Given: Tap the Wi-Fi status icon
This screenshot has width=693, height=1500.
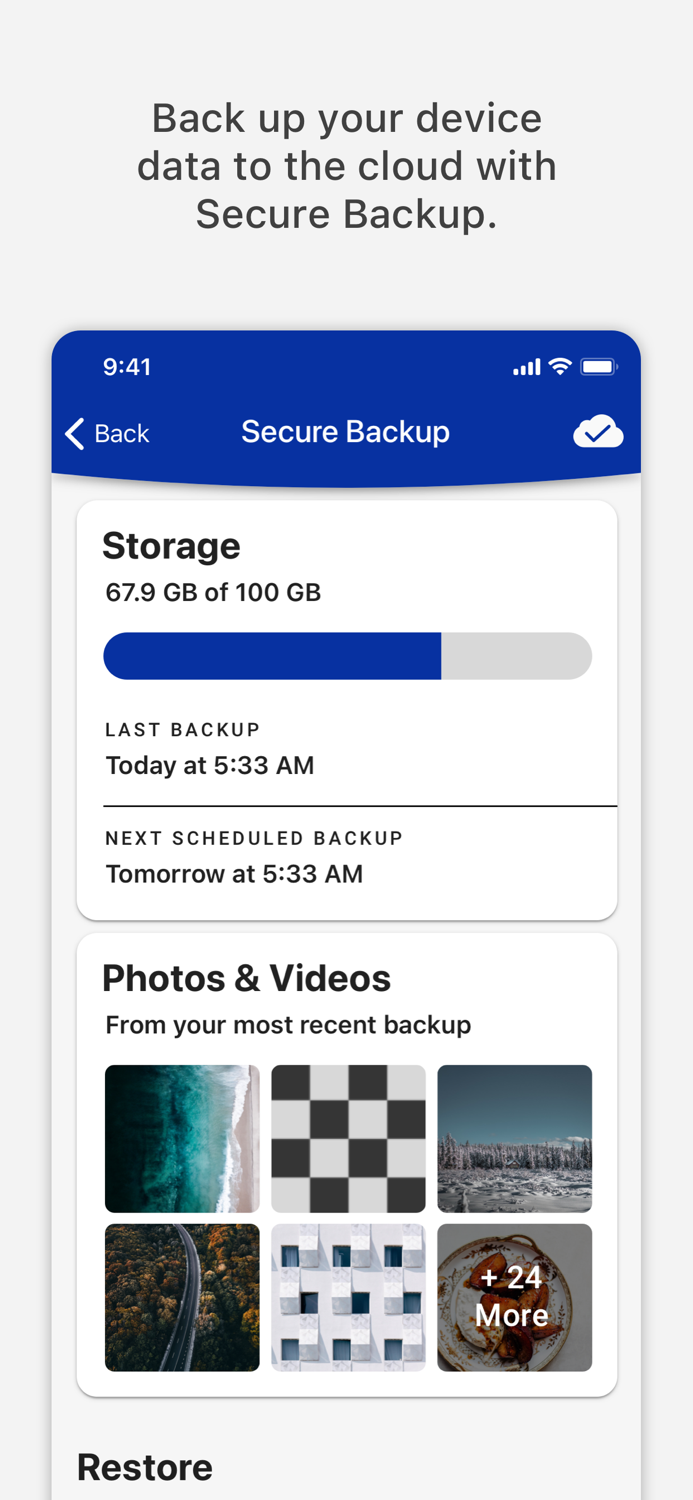Looking at the screenshot, I should pyautogui.click(x=560, y=366).
